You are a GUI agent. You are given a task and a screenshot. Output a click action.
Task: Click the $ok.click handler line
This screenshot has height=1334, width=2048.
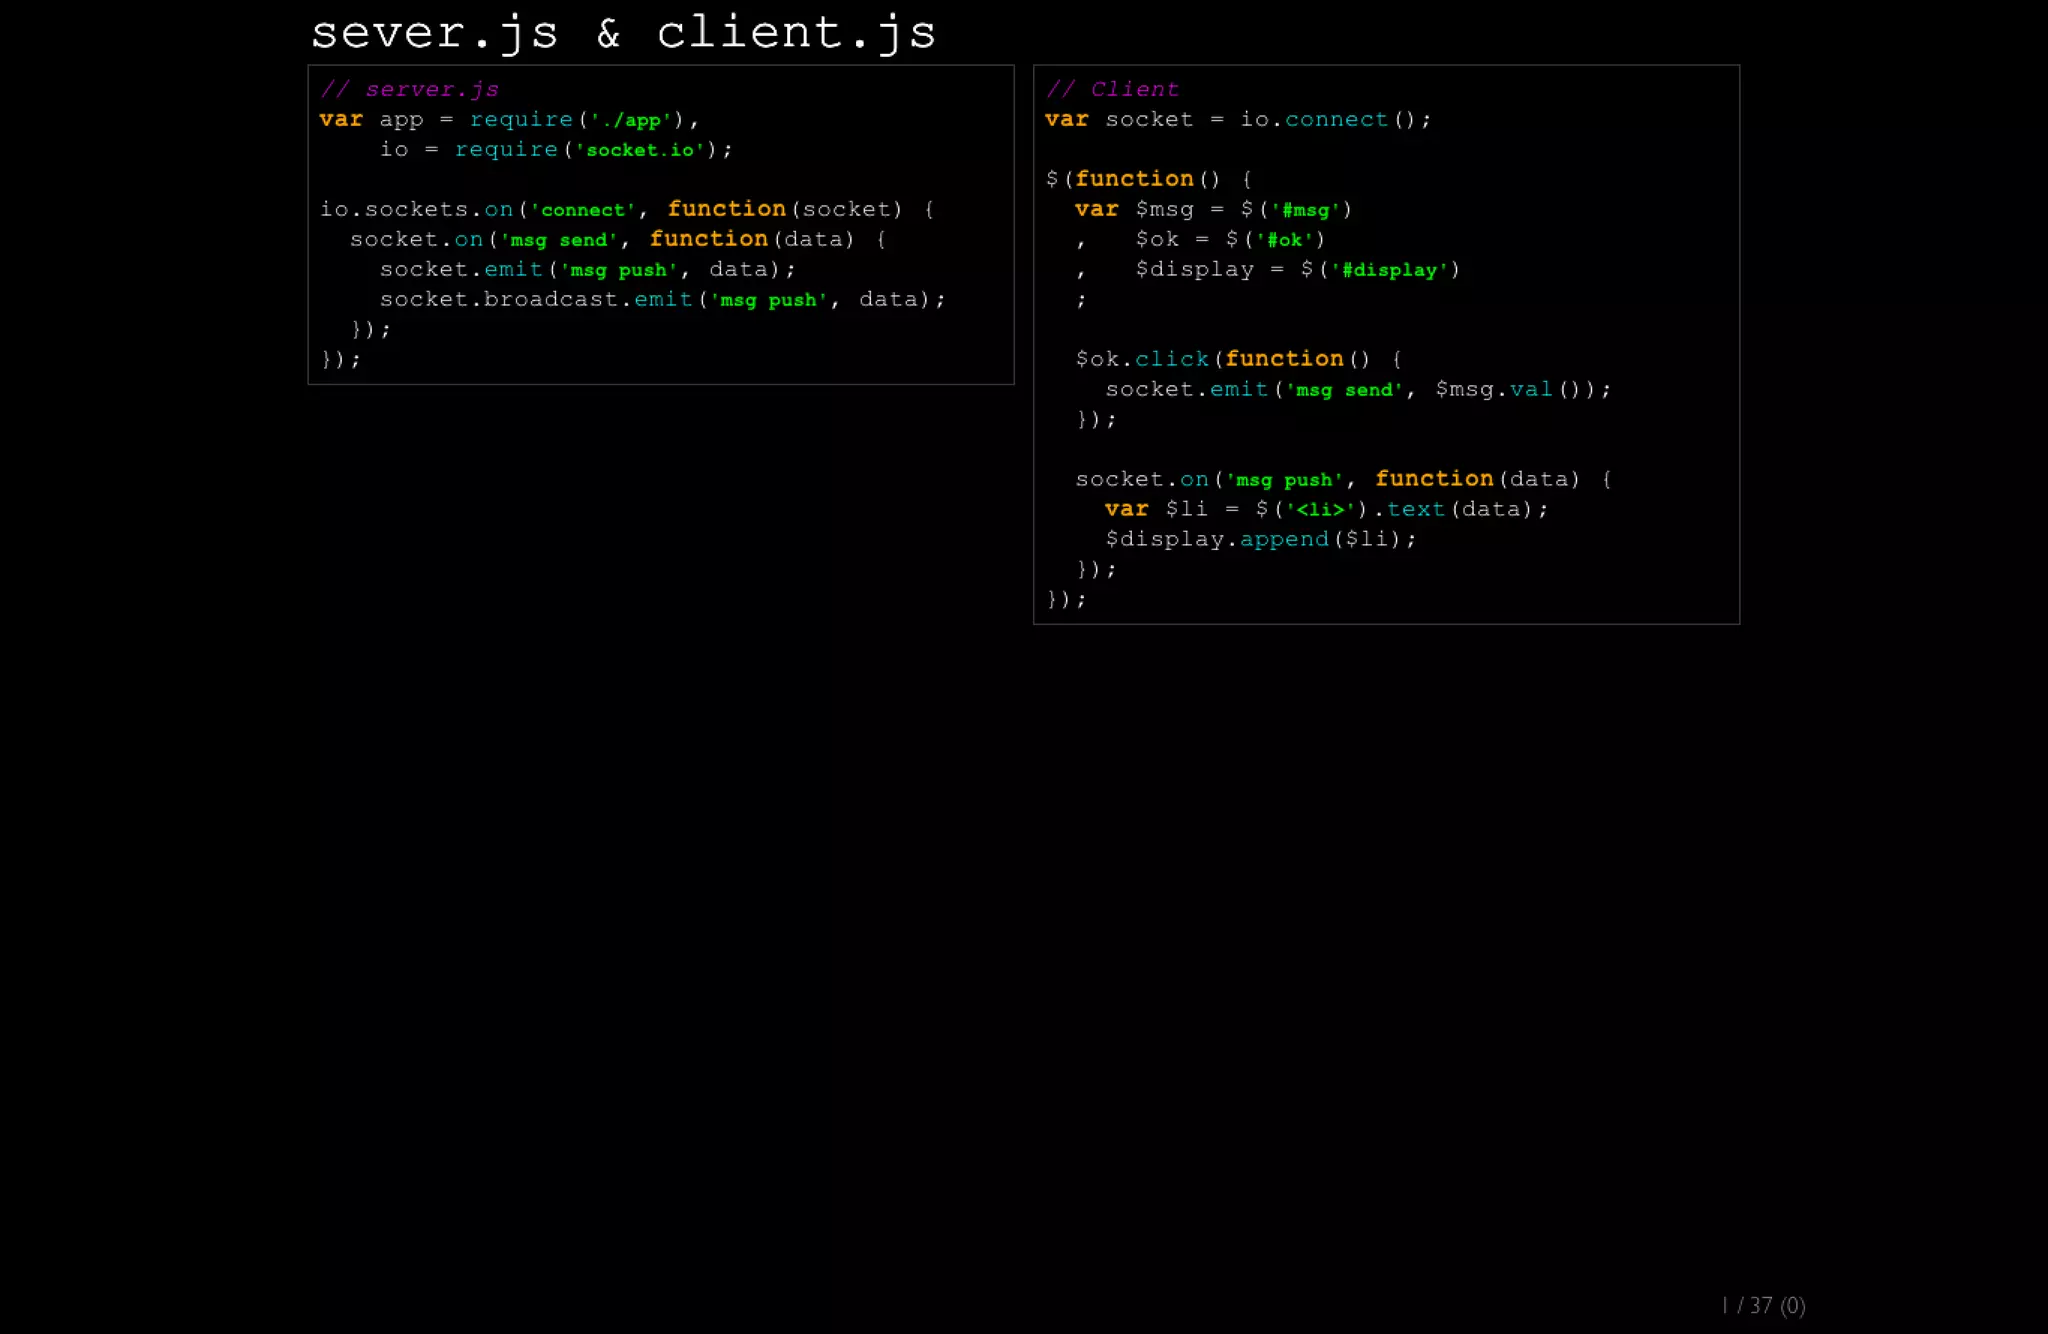[x=1238, y=359]
